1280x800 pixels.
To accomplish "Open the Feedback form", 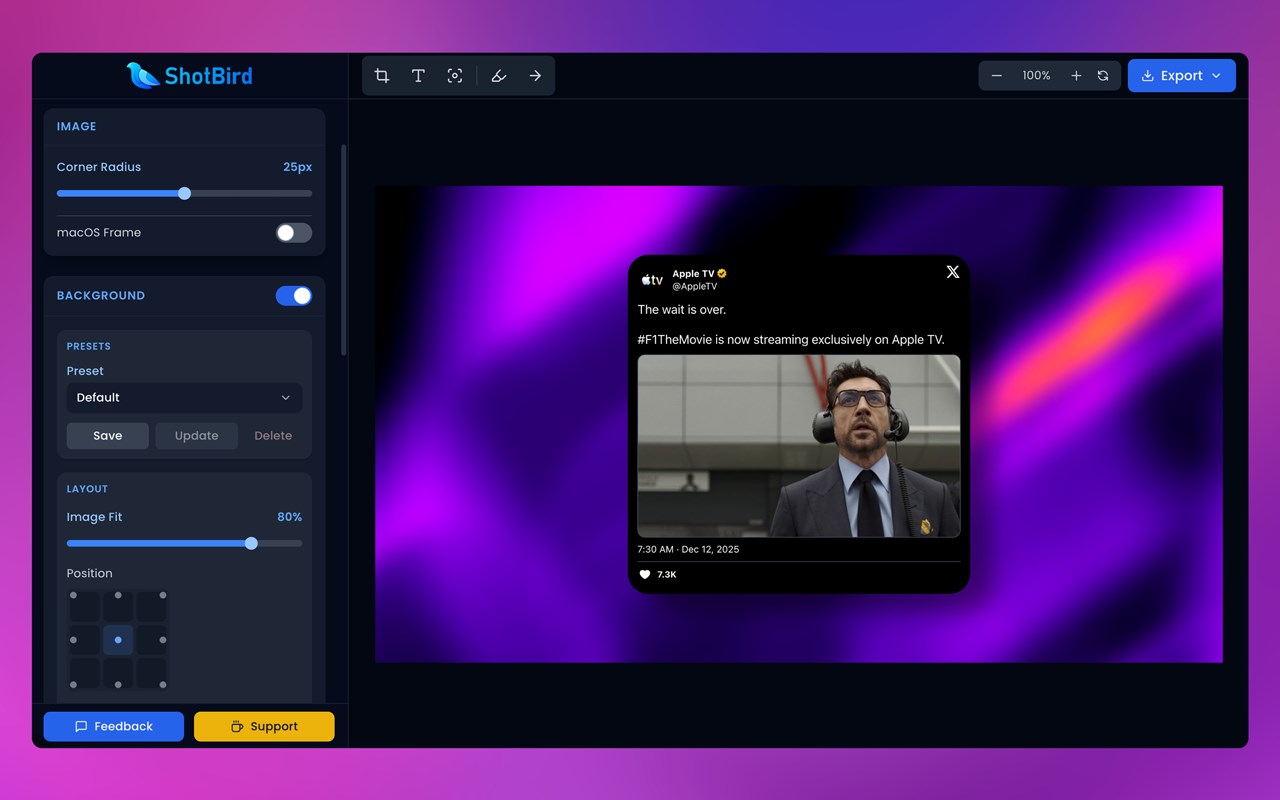I will 114,727.
